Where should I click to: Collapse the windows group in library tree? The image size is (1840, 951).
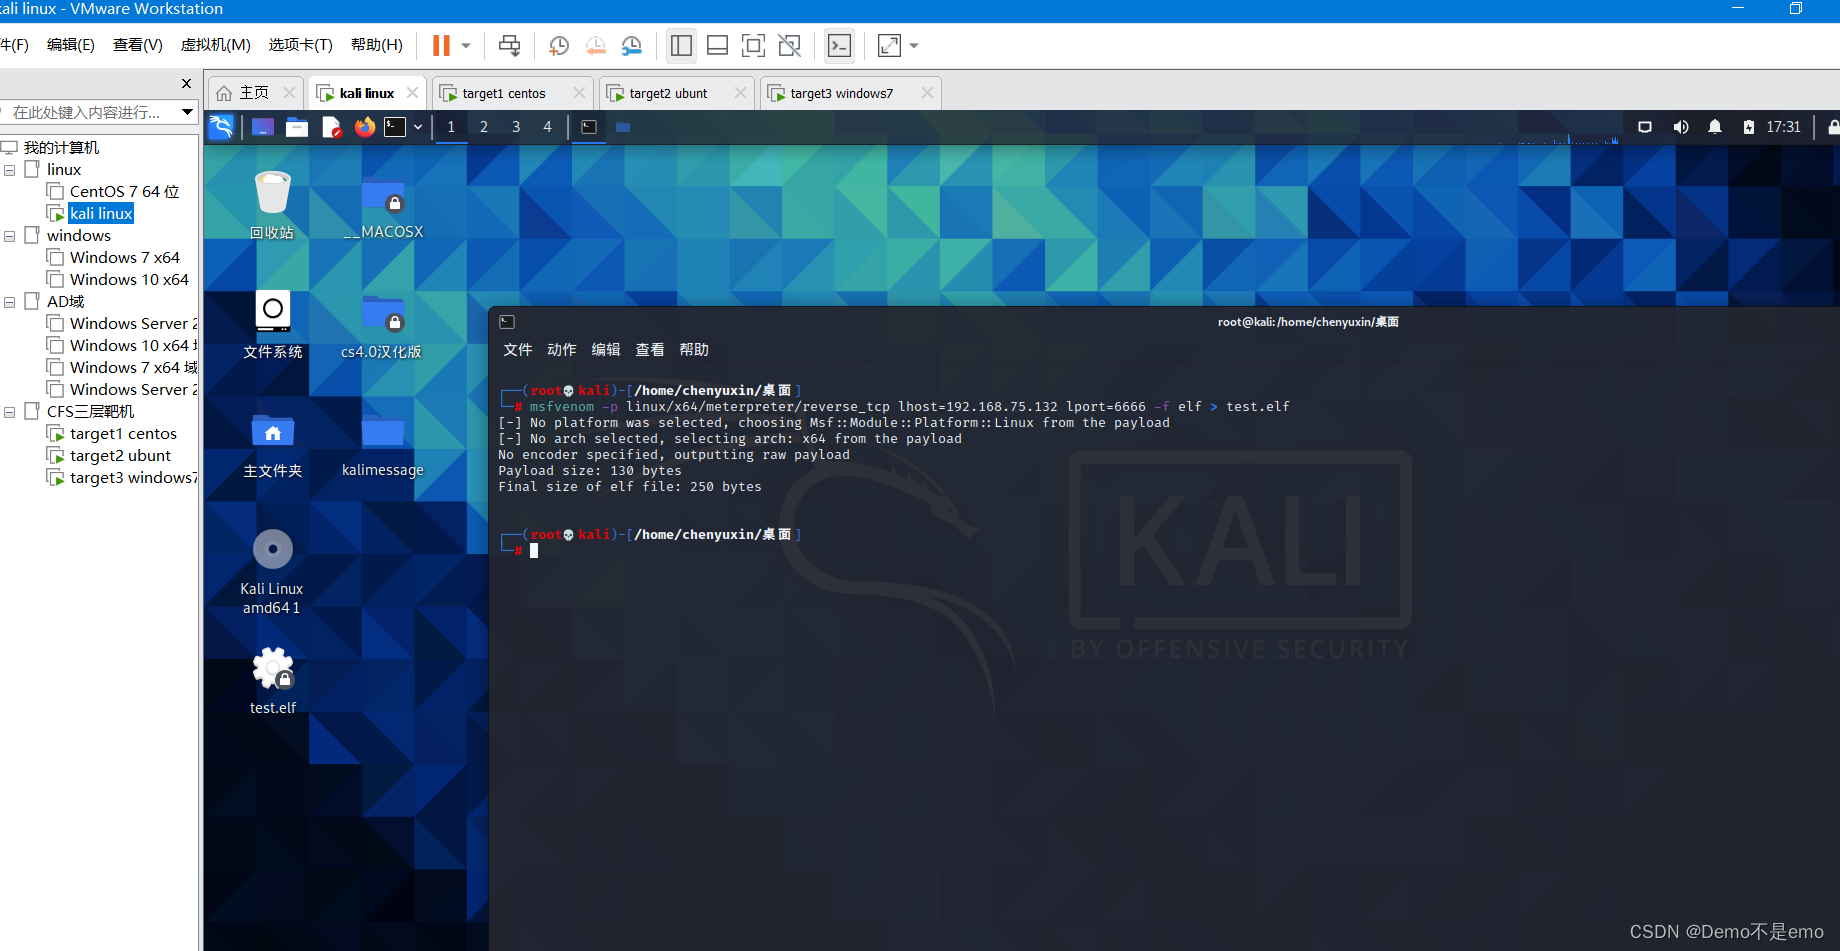coord(10,236)
